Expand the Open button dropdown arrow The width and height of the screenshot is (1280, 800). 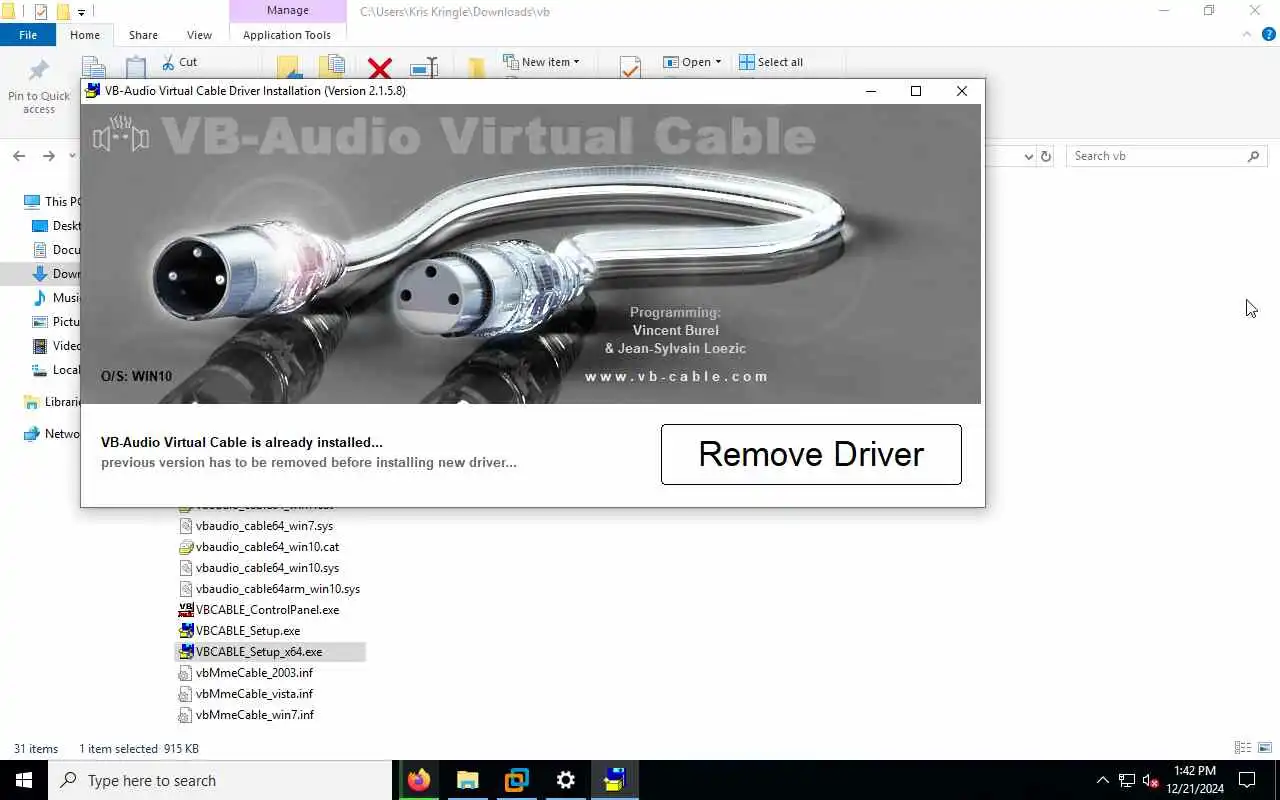718,62
